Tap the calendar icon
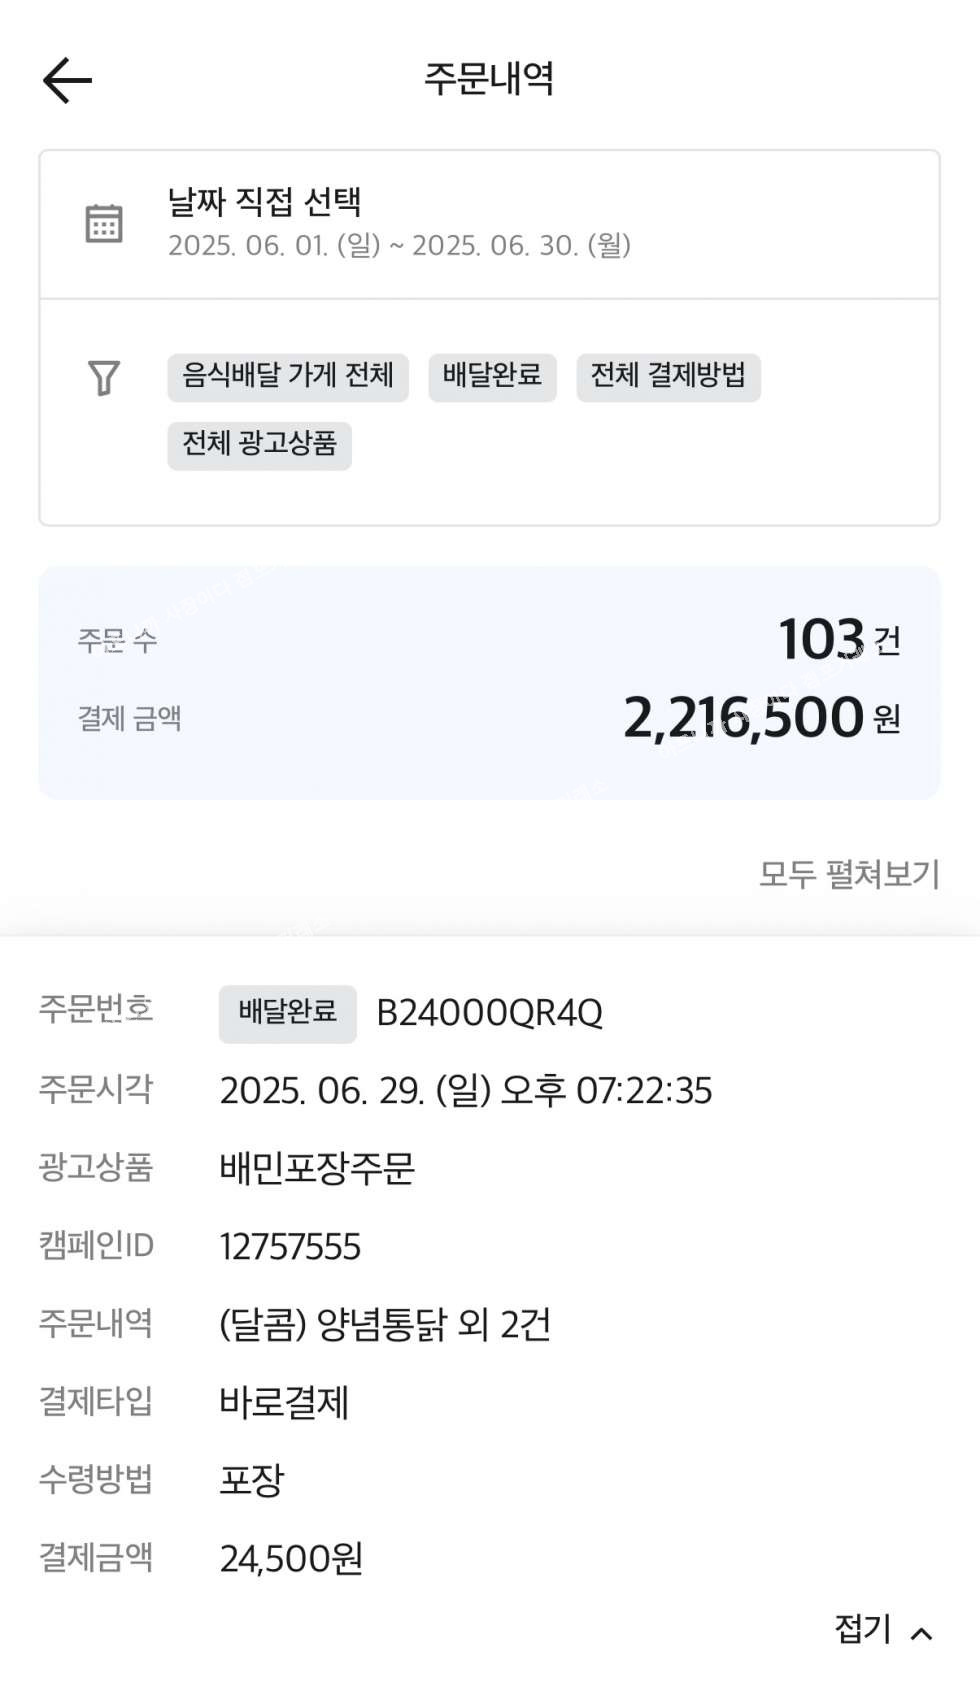The width and height of the screenshot is (980, 1695). pos(104,223)
